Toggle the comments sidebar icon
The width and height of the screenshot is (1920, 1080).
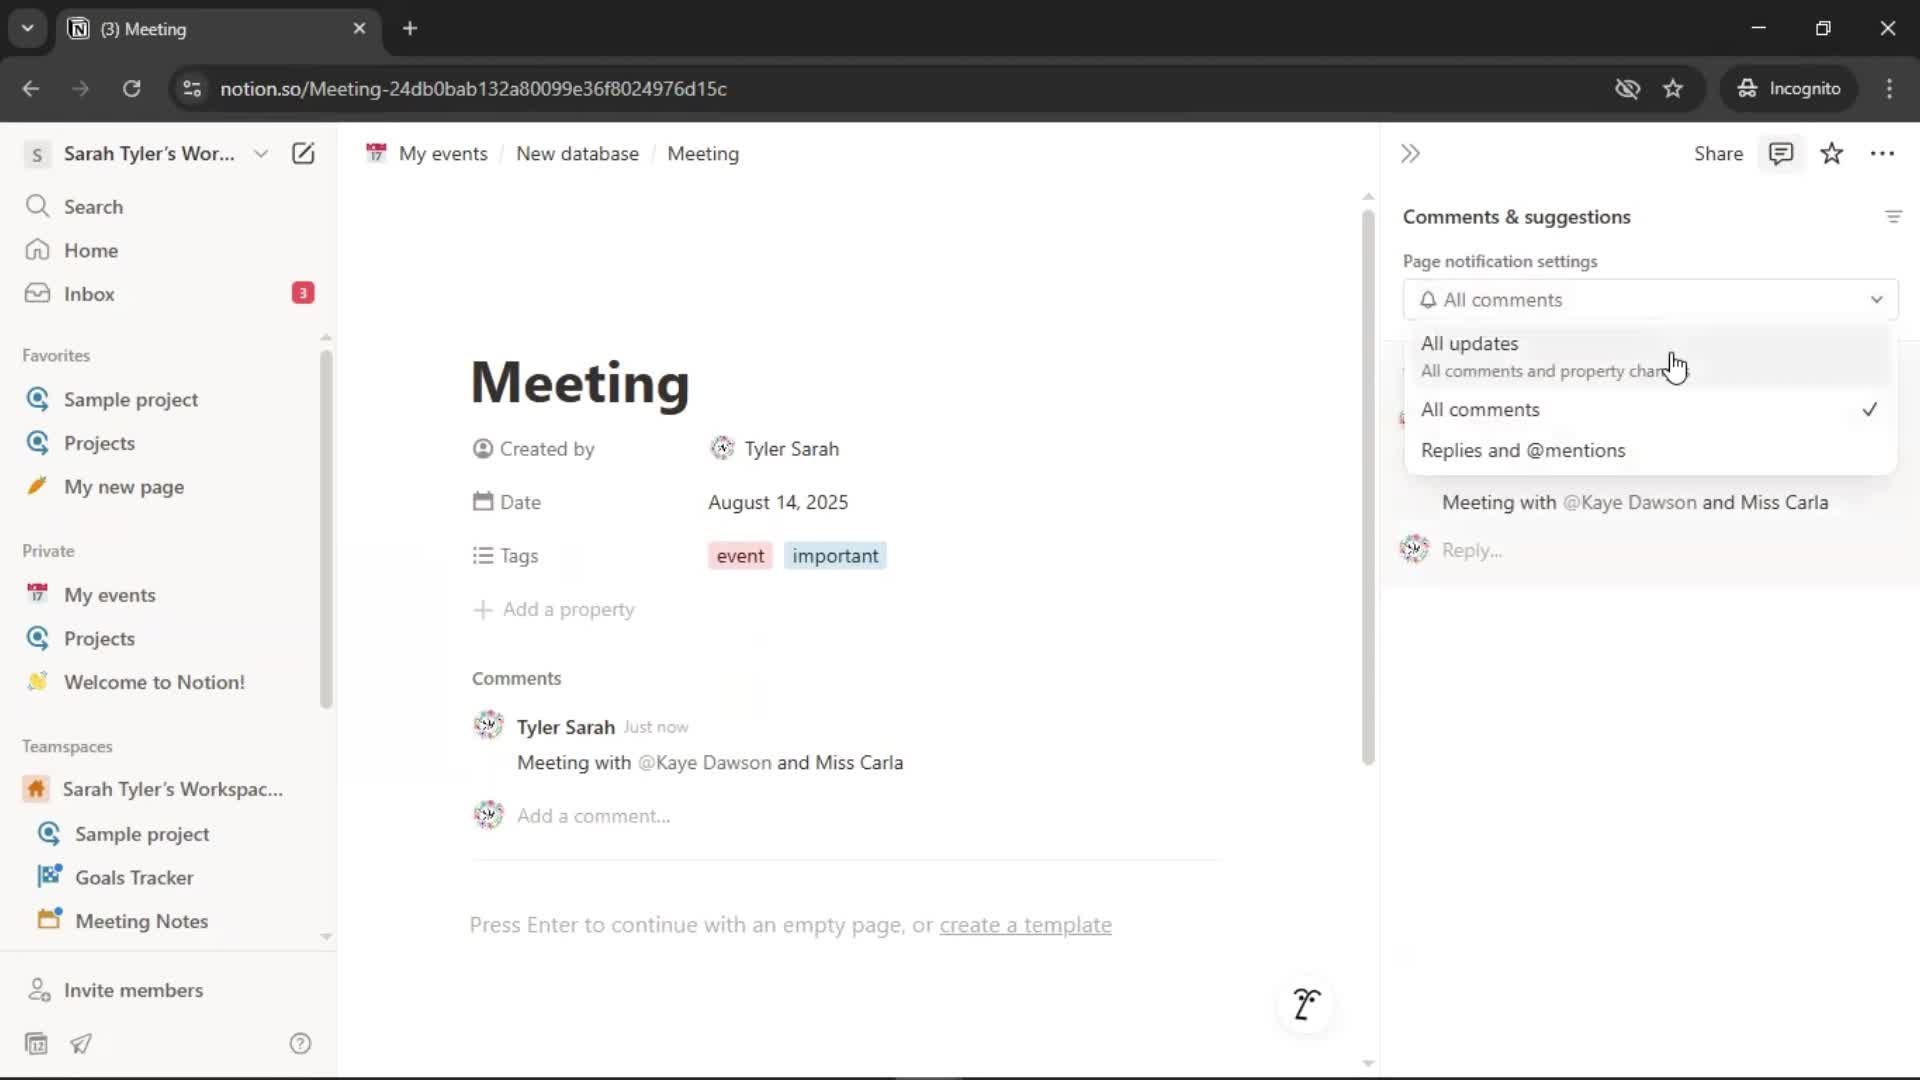[x=1781, y=153]
